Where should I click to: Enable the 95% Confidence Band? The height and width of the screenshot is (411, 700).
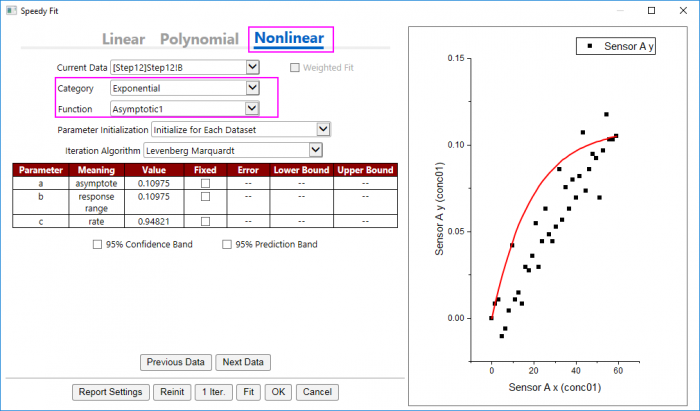(x=97, y=244)
